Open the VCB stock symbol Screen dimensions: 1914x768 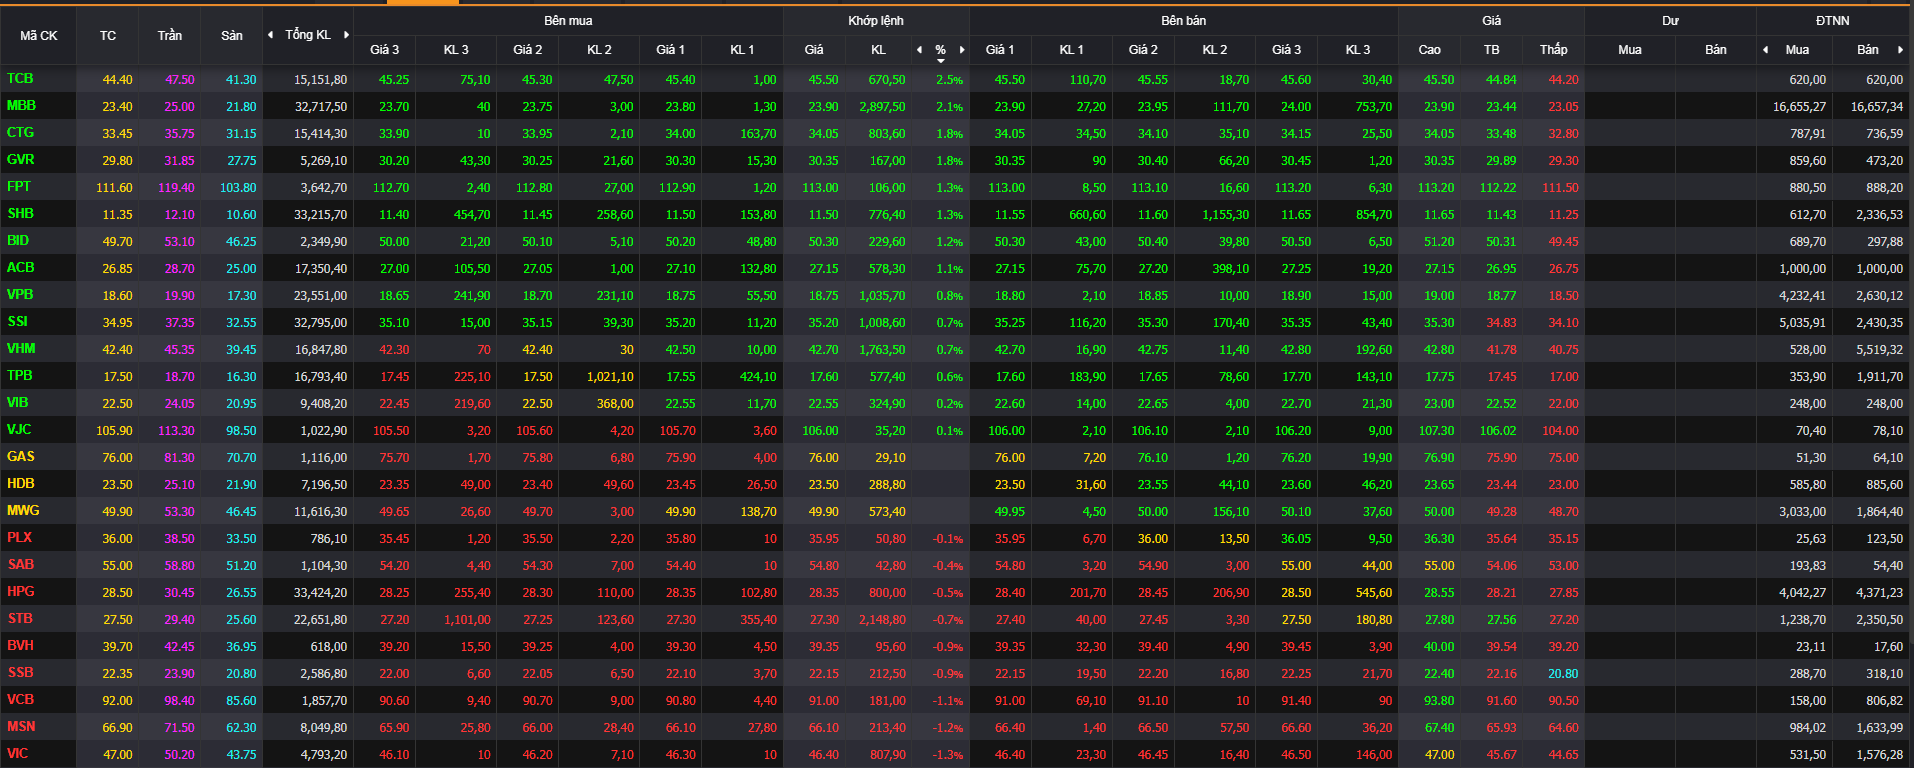pos(20,700)
